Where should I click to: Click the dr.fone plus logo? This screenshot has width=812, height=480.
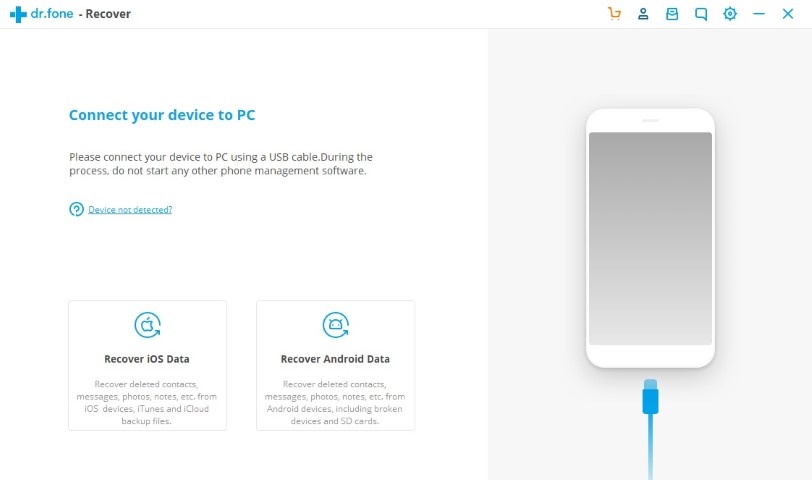18,14
